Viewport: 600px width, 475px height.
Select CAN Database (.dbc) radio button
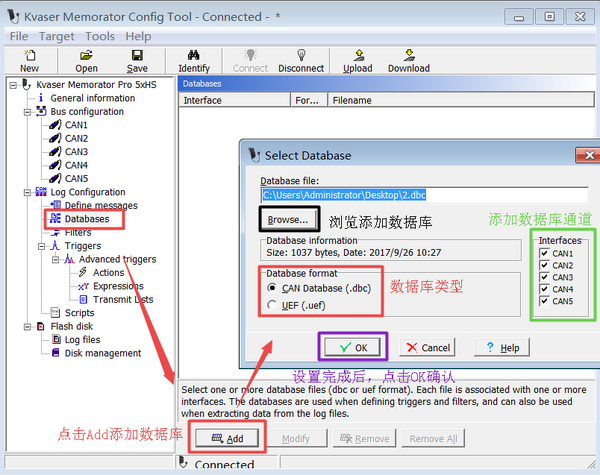(272, 288)
